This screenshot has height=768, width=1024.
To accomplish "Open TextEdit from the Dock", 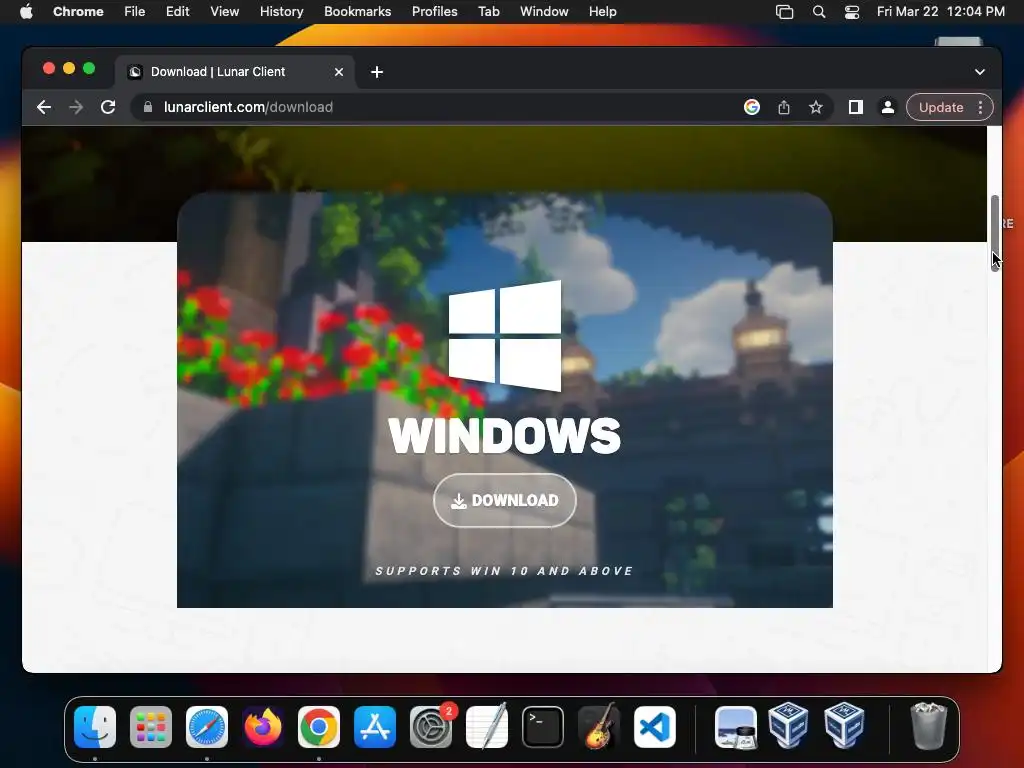I will [487, 727].
